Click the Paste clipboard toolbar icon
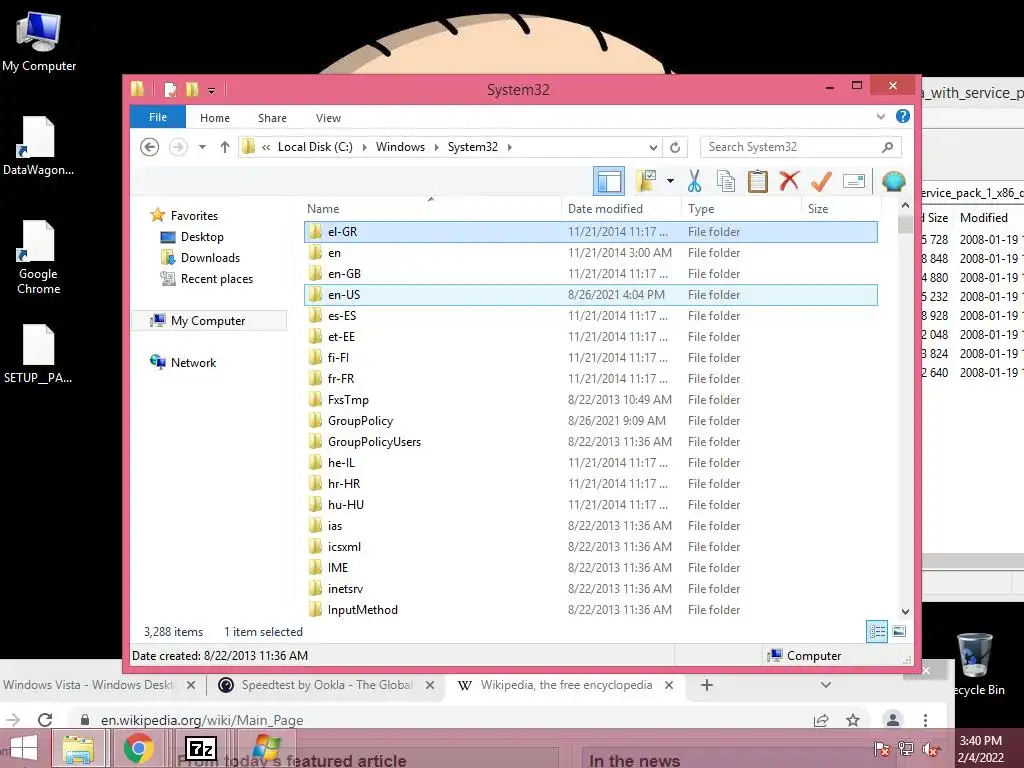This screenshot has height=768, width=1024. point(758,181)
